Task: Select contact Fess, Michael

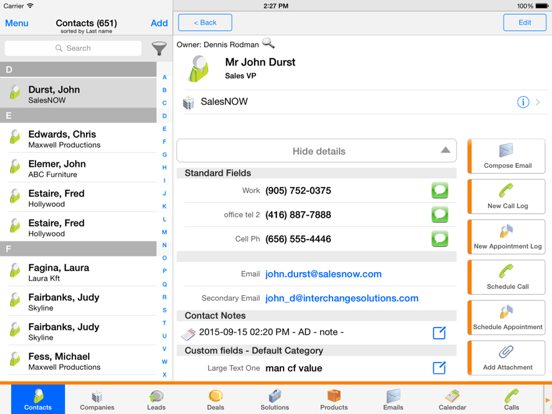Action: tap(78, 360)
